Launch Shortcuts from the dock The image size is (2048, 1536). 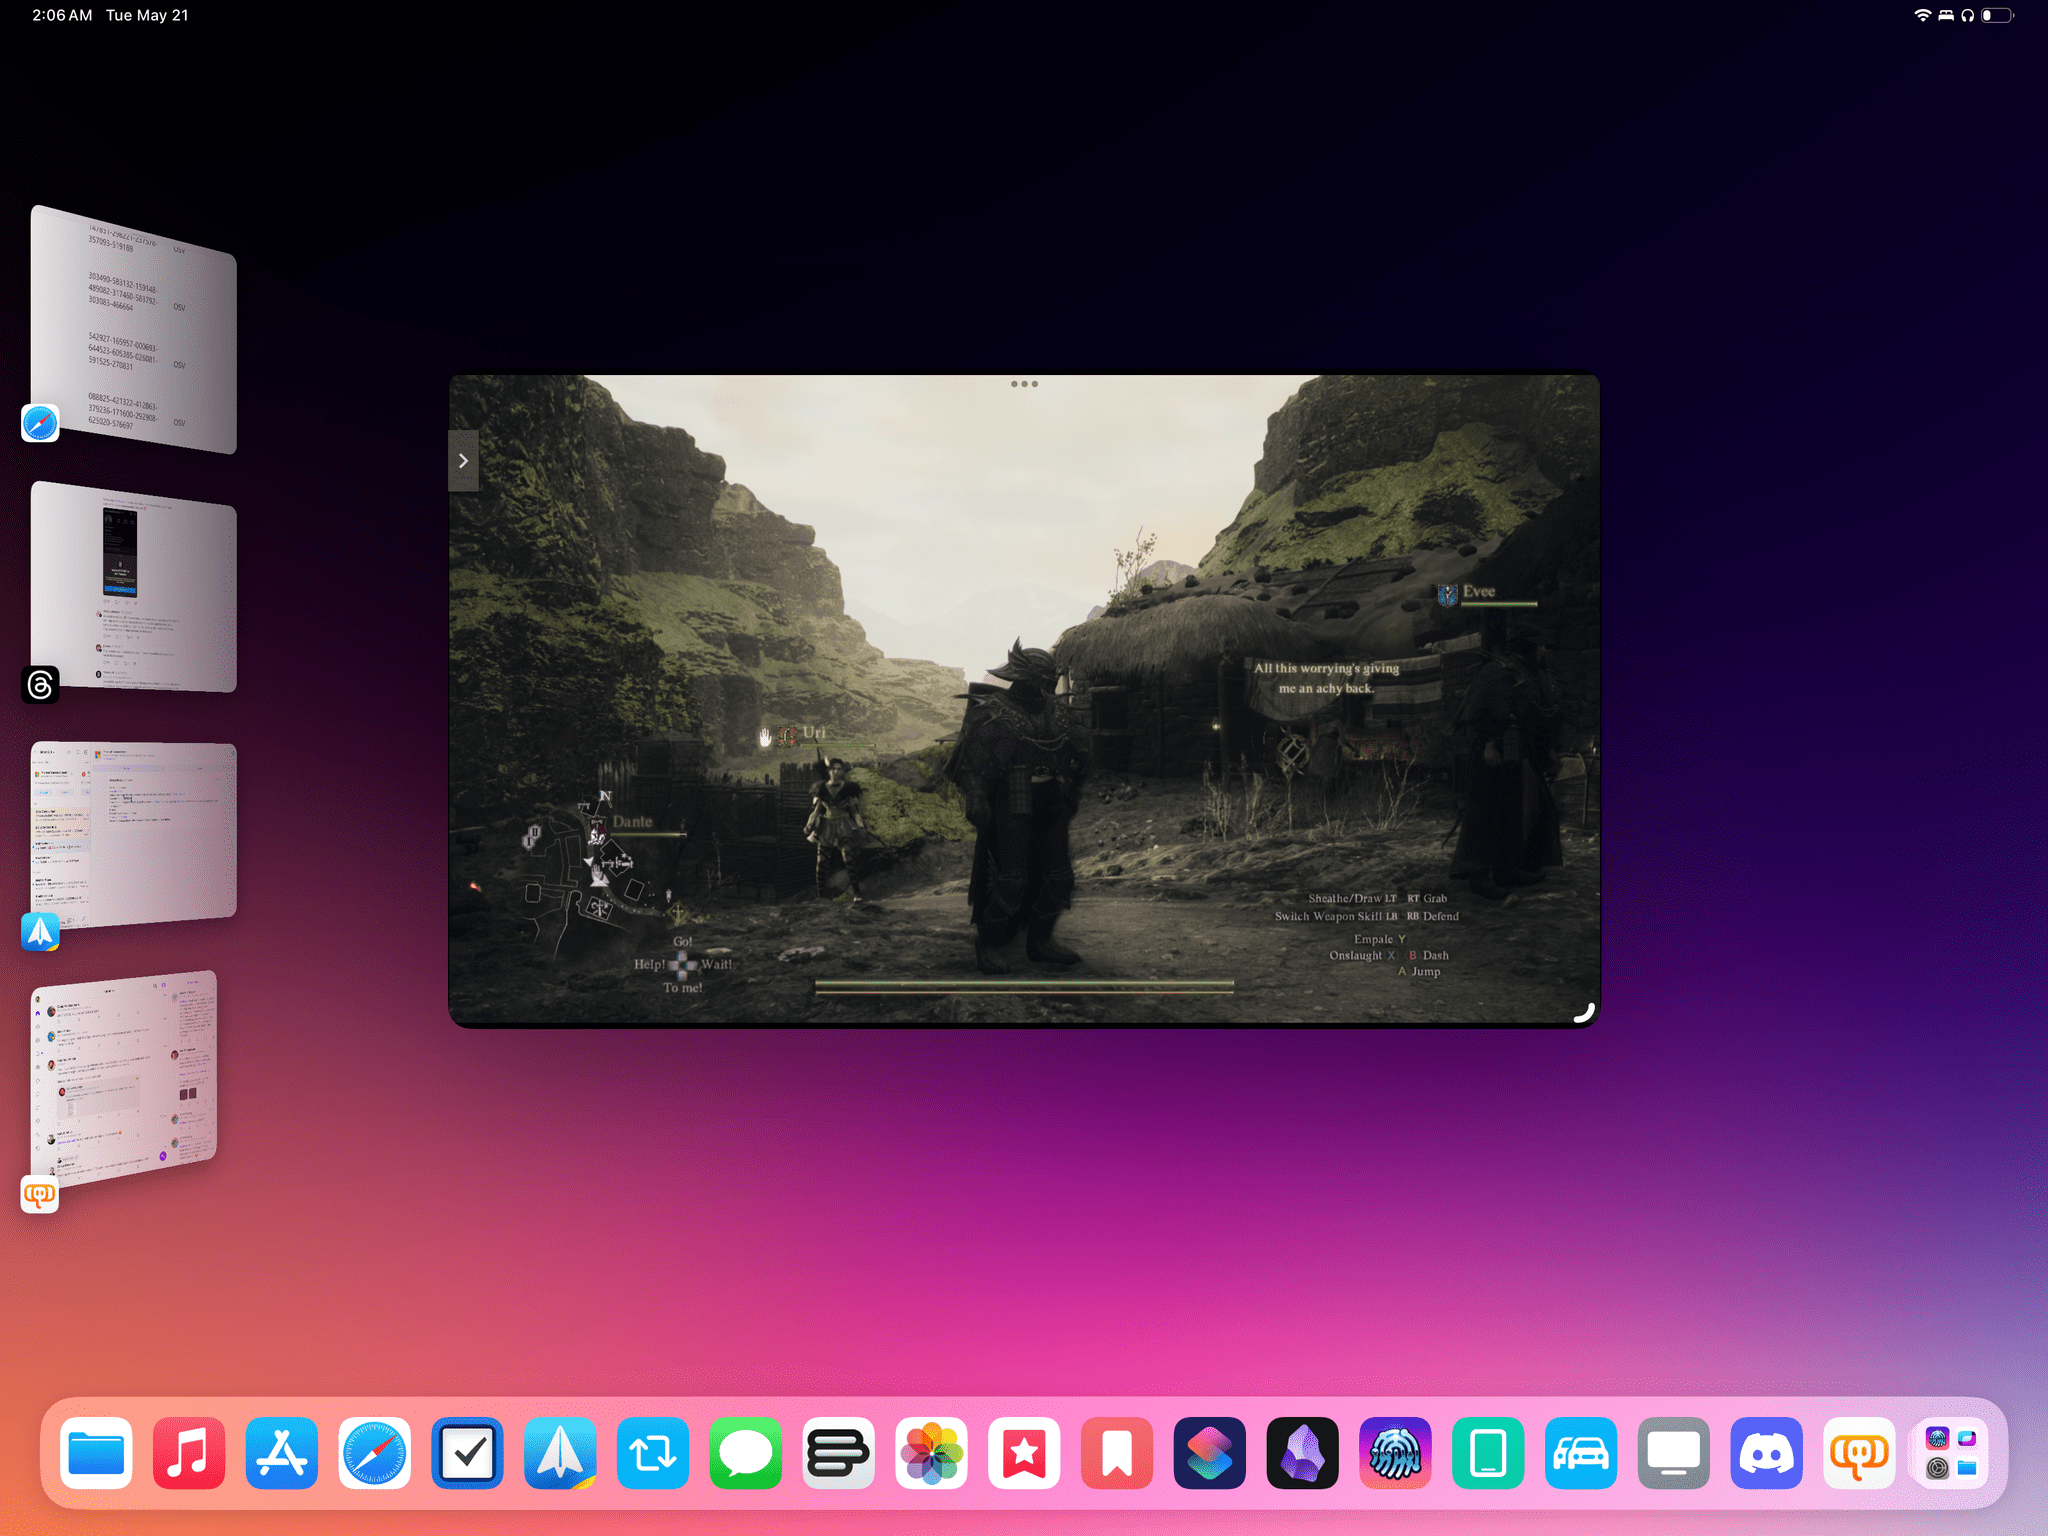point(1210,1453)
